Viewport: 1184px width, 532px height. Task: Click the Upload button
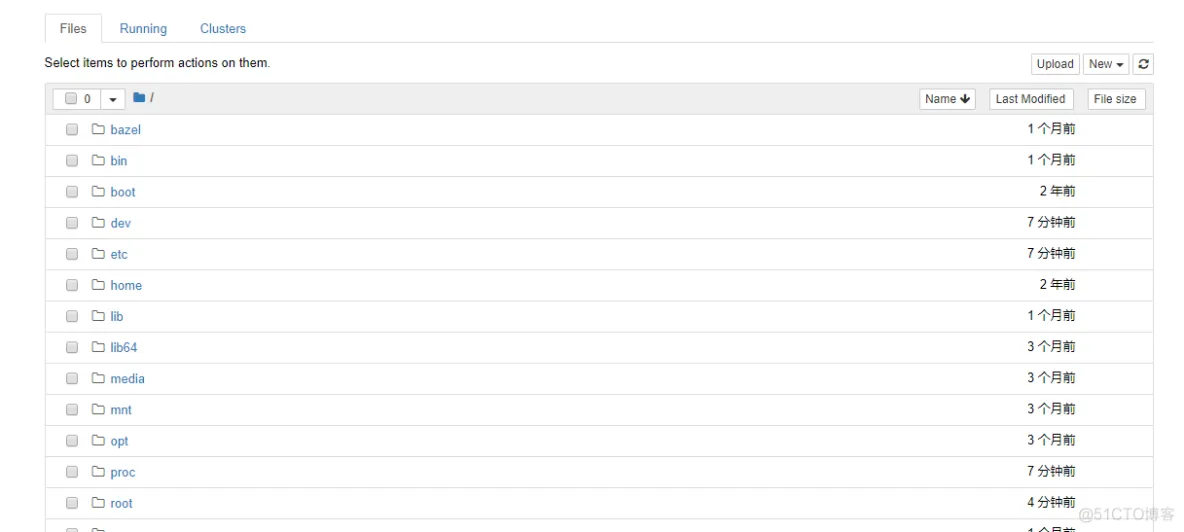click(x=1055, y=64)
